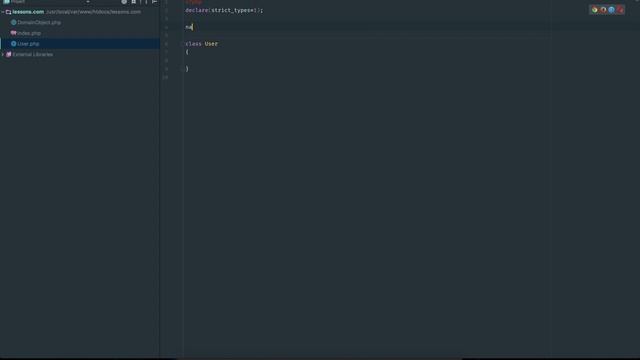
Task: Open project panel gear settings
Action: (x=124, y=2)
